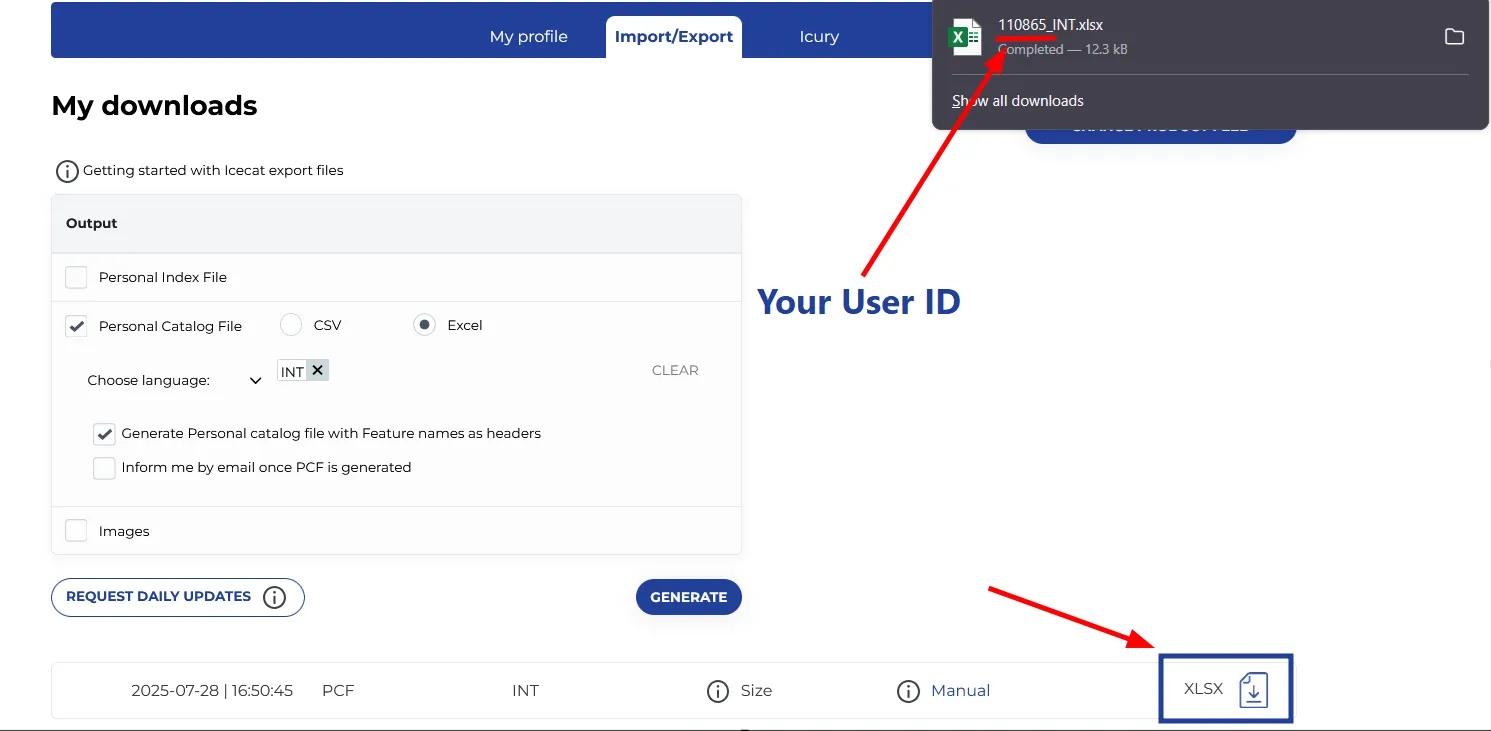Tick the Images output checkbox
This screenshot has height=731, width=1491.
click(76, 531)
